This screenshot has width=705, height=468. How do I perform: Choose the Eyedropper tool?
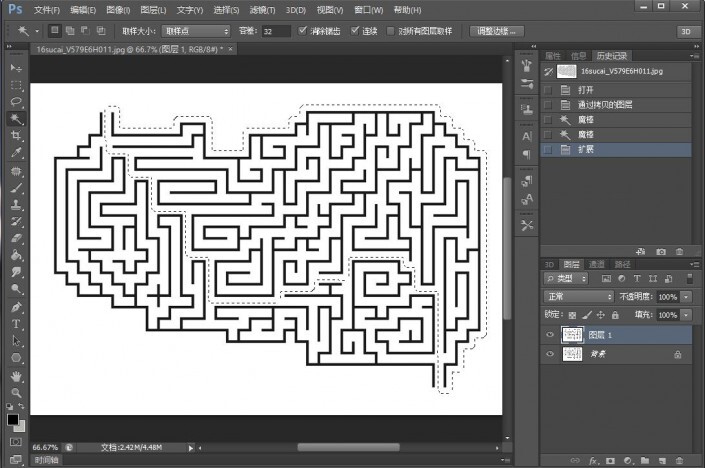[x=16, y=153]
